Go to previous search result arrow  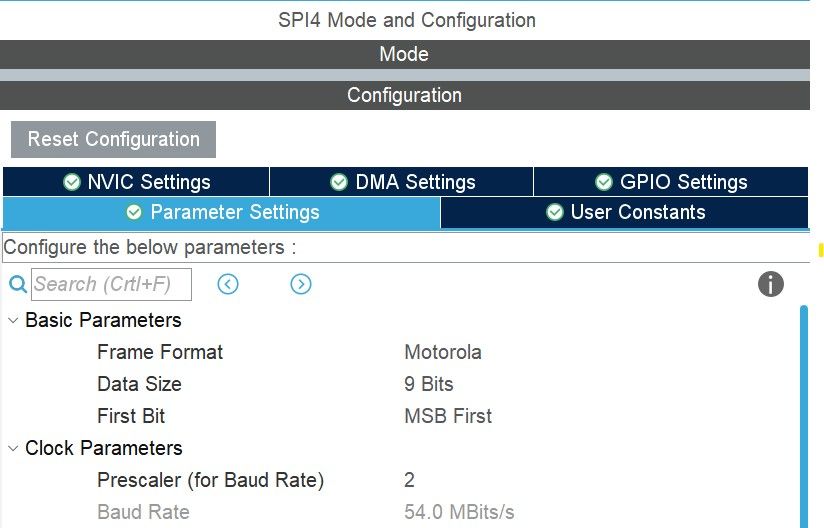[228, 284]
